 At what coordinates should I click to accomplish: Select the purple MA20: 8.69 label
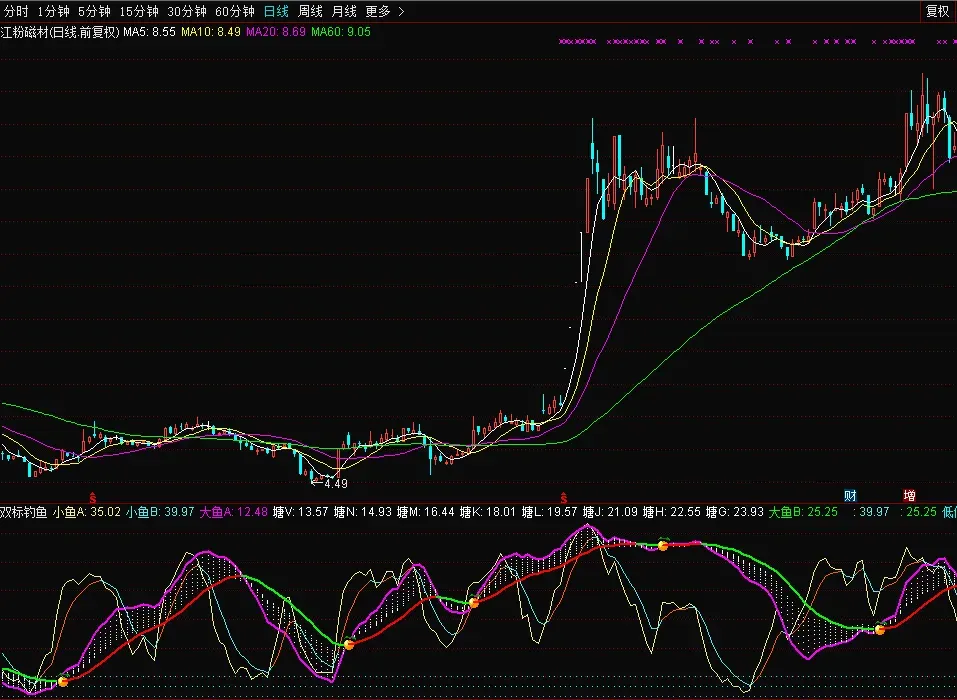coord(275,32)
